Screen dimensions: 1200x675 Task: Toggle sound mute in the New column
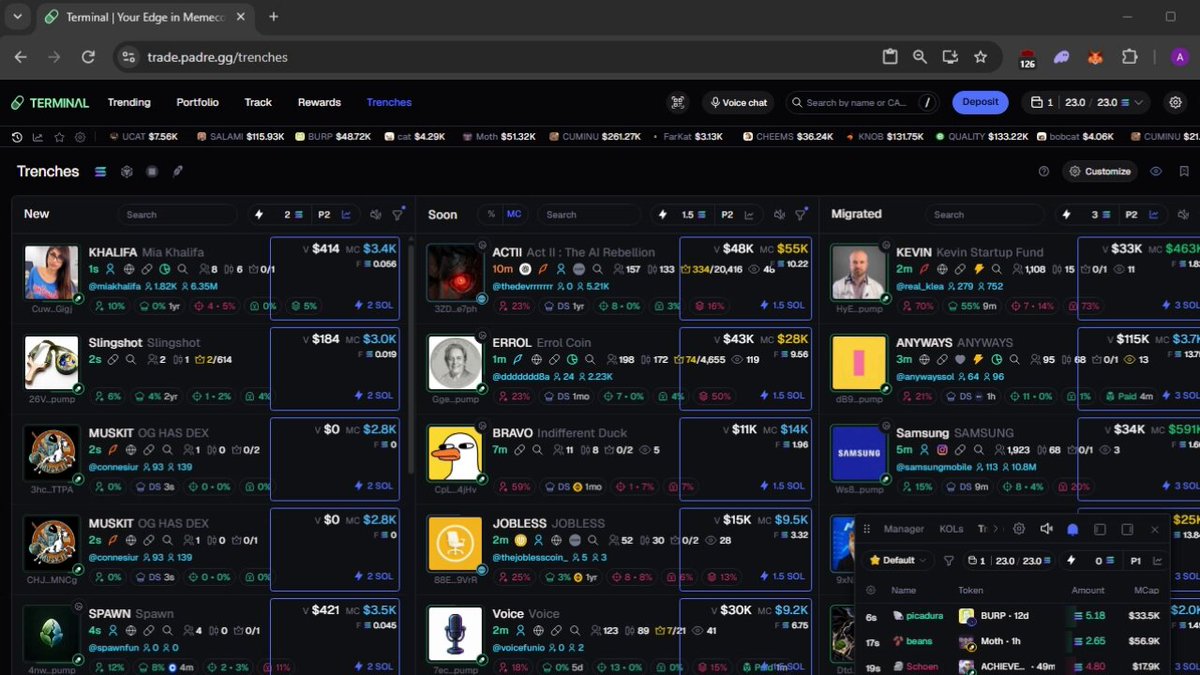point(376,214)
